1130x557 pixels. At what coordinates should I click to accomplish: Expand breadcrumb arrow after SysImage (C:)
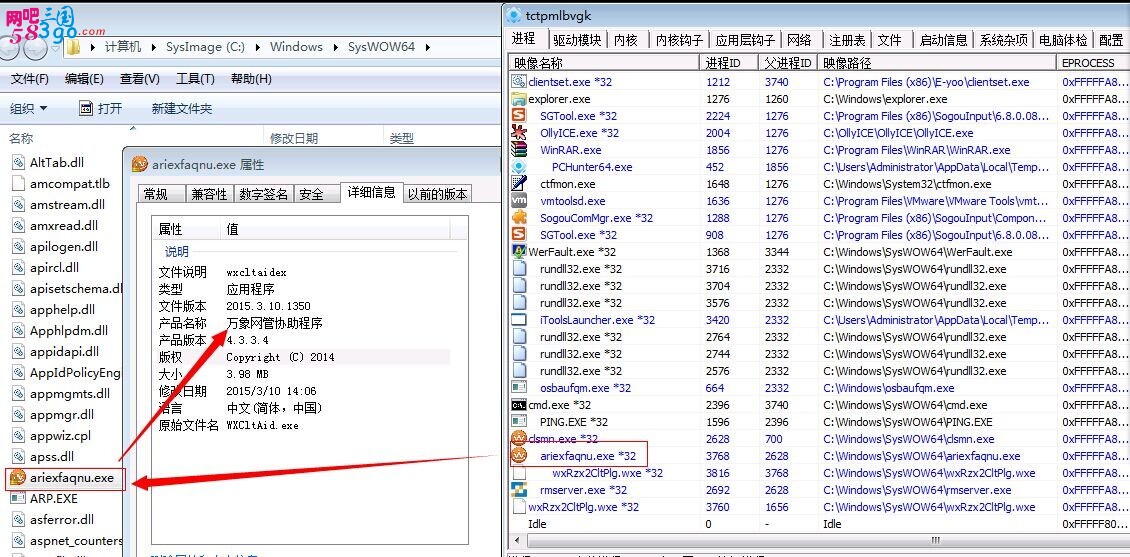click(257, 47)
